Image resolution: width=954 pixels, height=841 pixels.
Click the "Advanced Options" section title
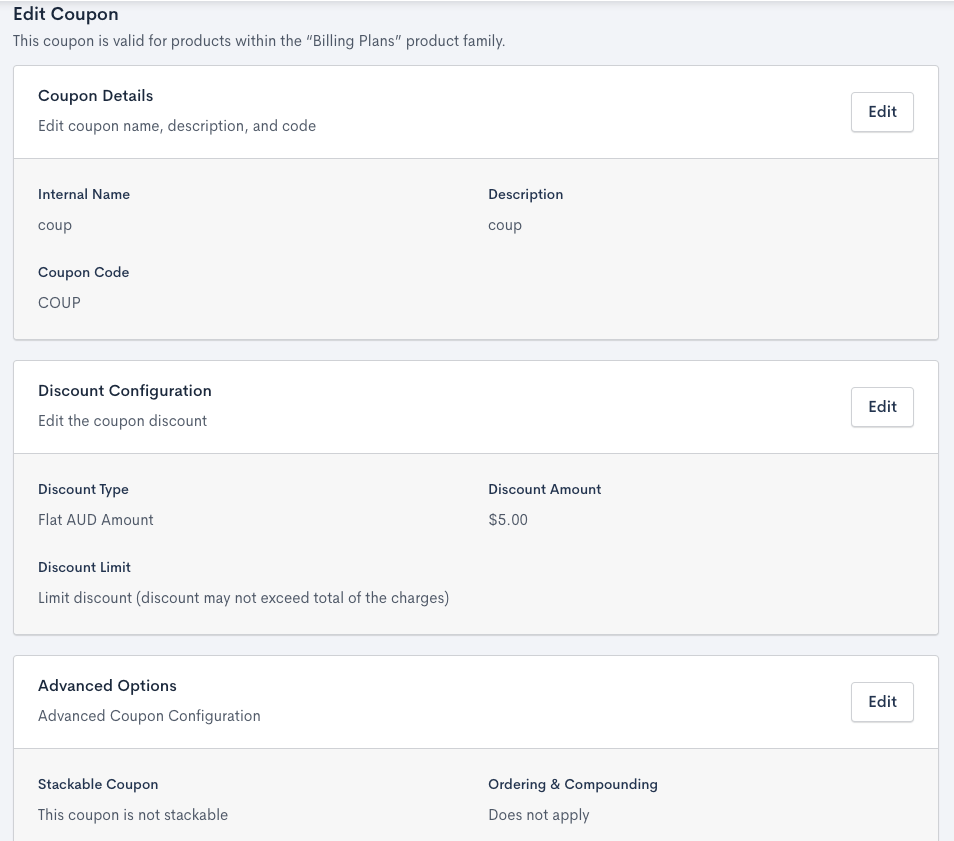point(107,686)
